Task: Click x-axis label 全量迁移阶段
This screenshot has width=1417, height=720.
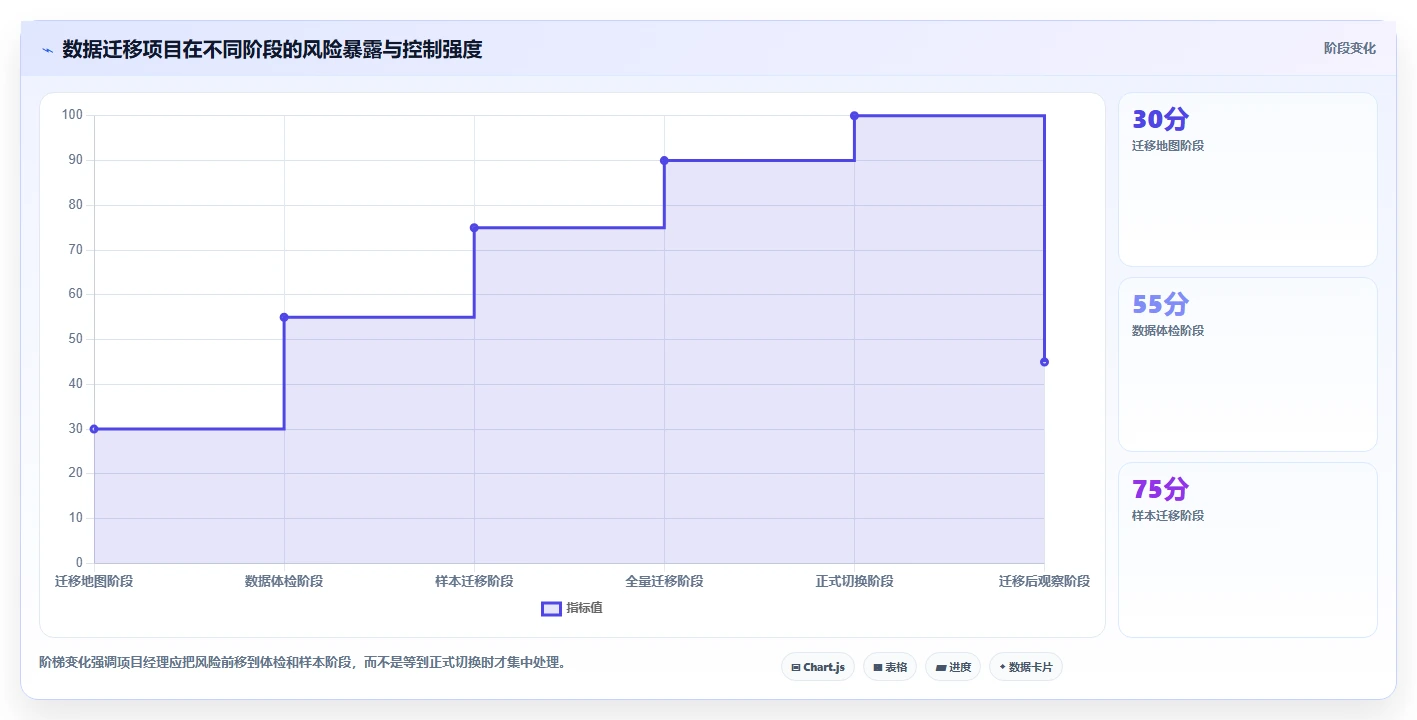Action: 664,581
